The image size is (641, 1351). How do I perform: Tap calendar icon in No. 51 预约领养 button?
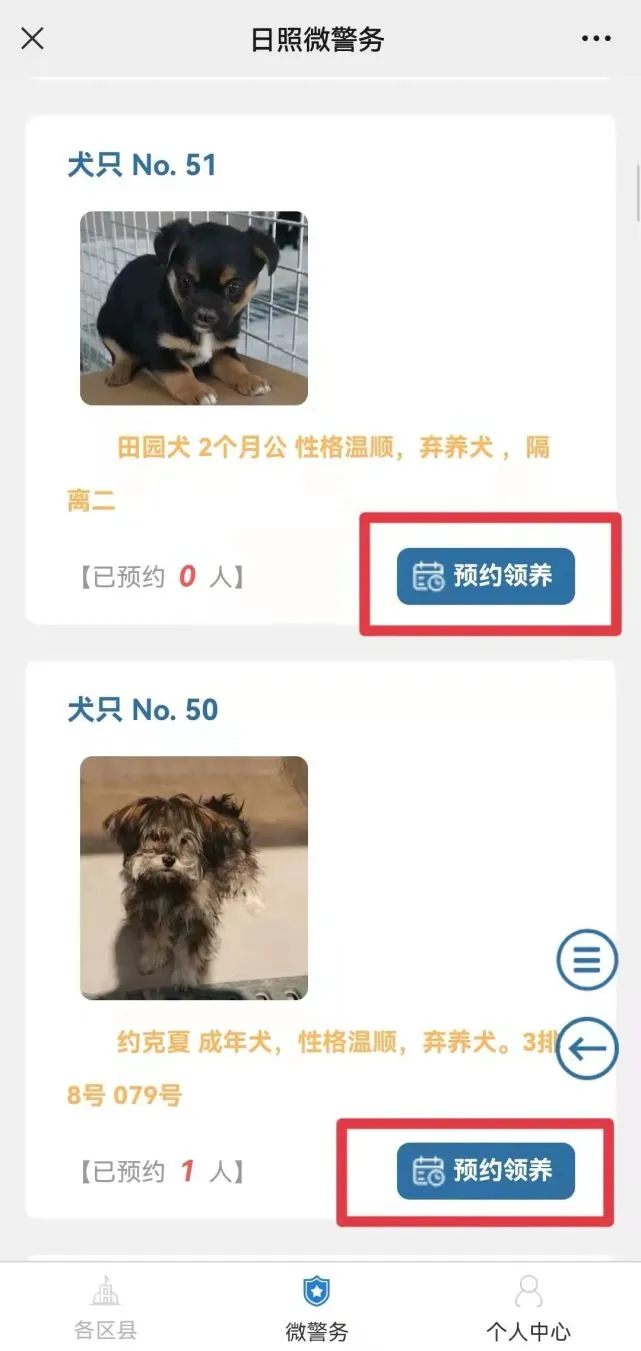pos(429,577)
